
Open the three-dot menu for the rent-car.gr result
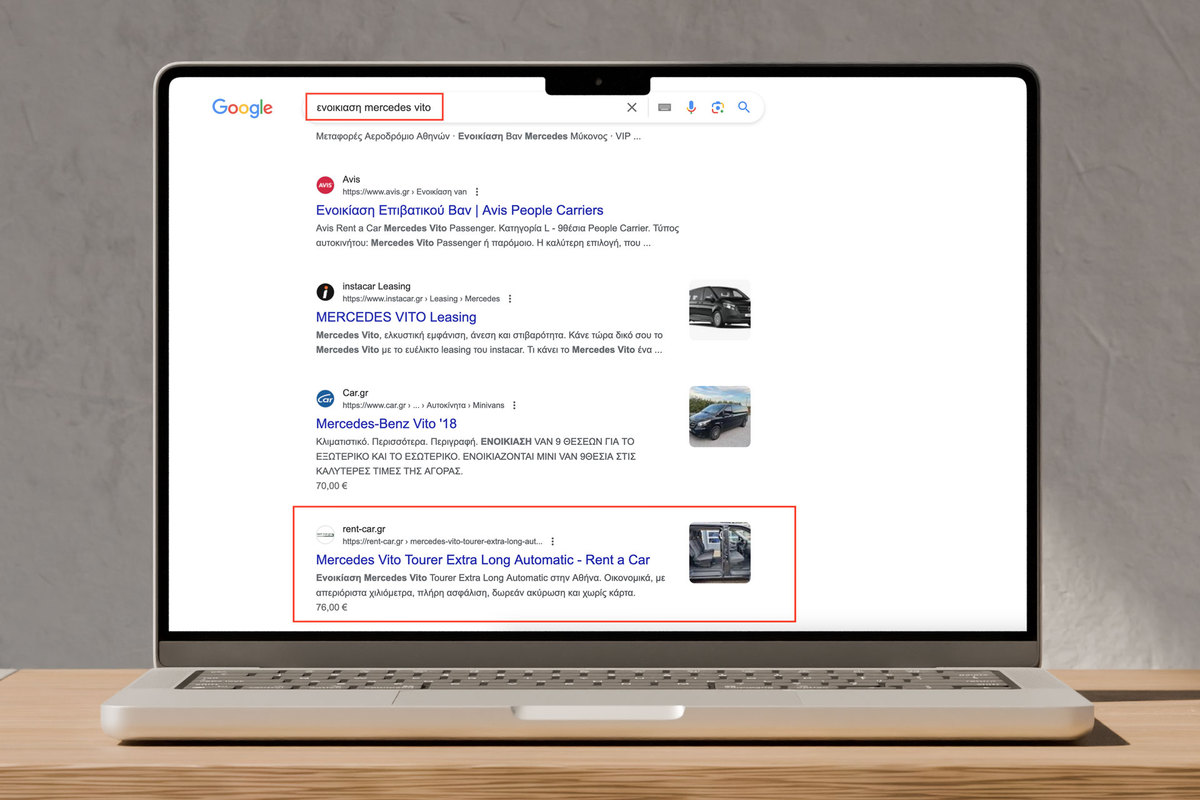coord(552,542)
